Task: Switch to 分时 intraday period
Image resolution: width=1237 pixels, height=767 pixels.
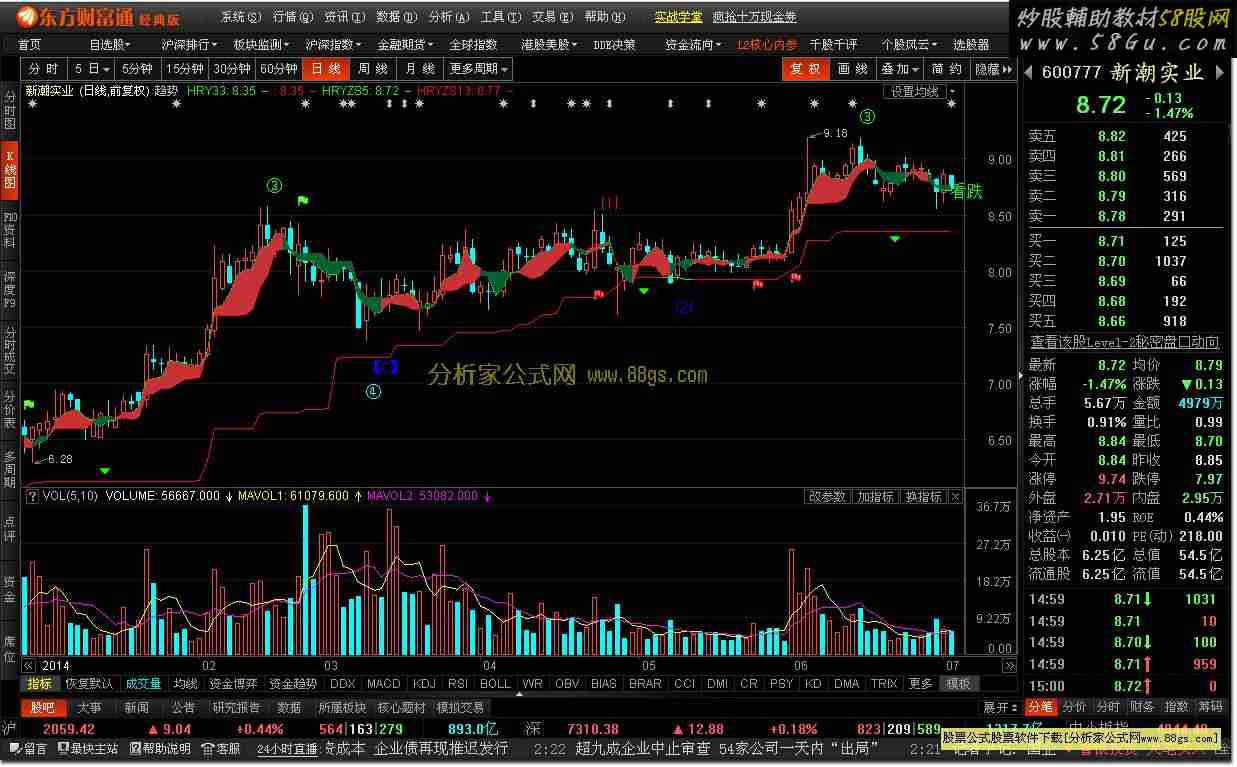Action: click(x=43, y=69)
